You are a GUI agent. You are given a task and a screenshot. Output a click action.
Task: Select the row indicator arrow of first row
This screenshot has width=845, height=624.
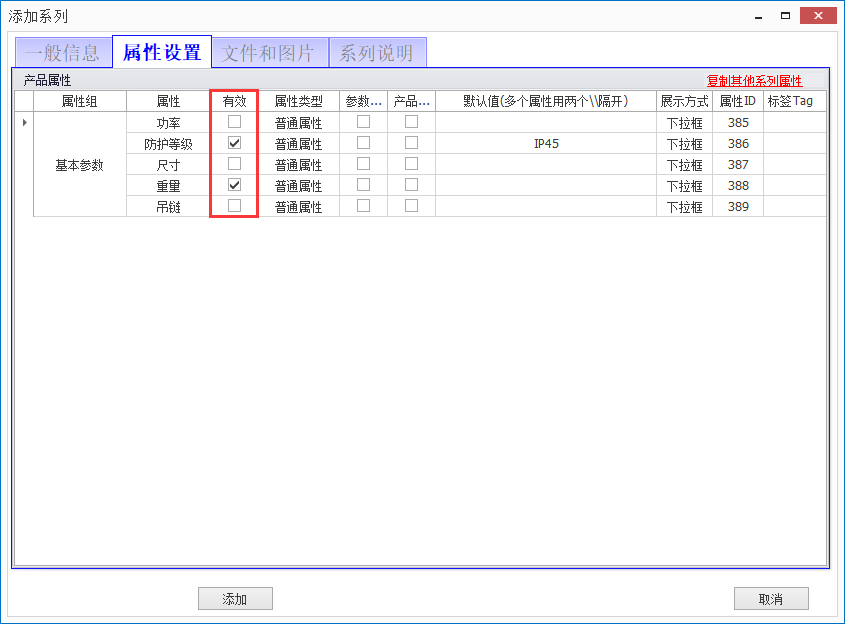(x=24, y=122)
